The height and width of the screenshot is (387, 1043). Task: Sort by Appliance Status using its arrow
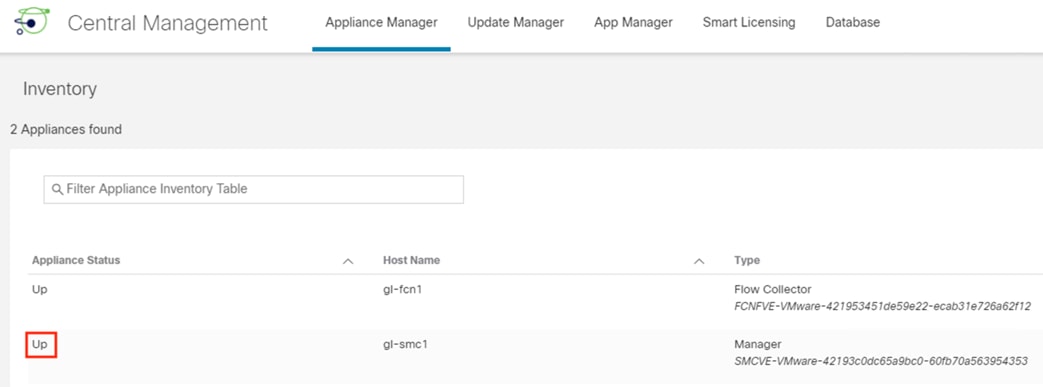pyautogui.click(x=347, y=261)
